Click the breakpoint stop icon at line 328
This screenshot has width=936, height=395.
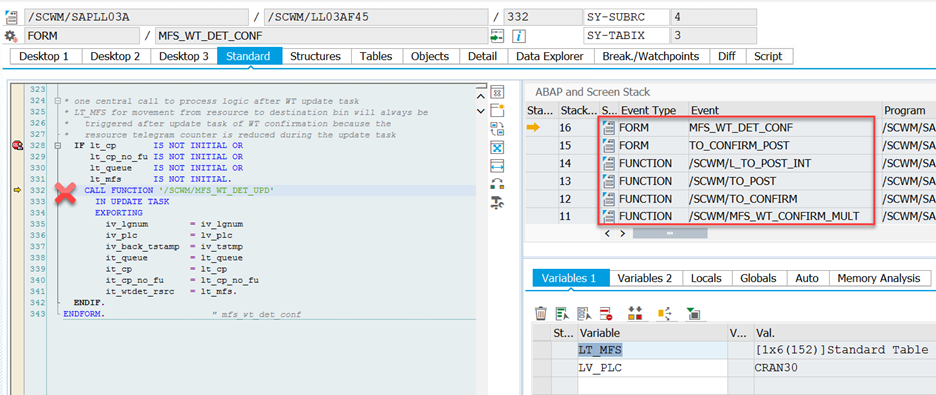click(x=18, y=145)
